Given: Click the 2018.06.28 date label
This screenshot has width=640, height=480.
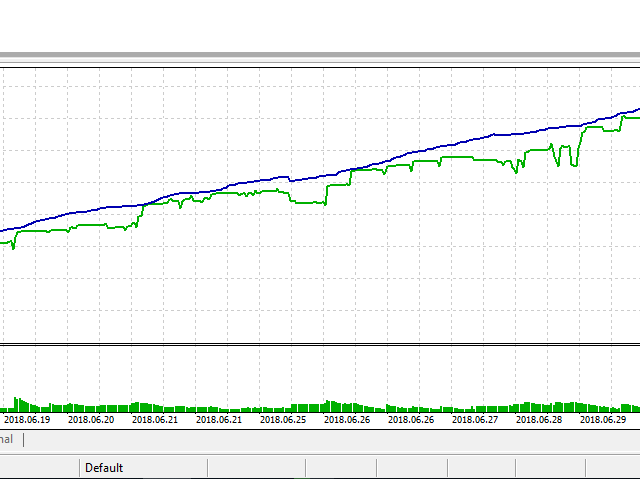Looking at the screenshot, I should pyautogui.click(x=540, y=420).
